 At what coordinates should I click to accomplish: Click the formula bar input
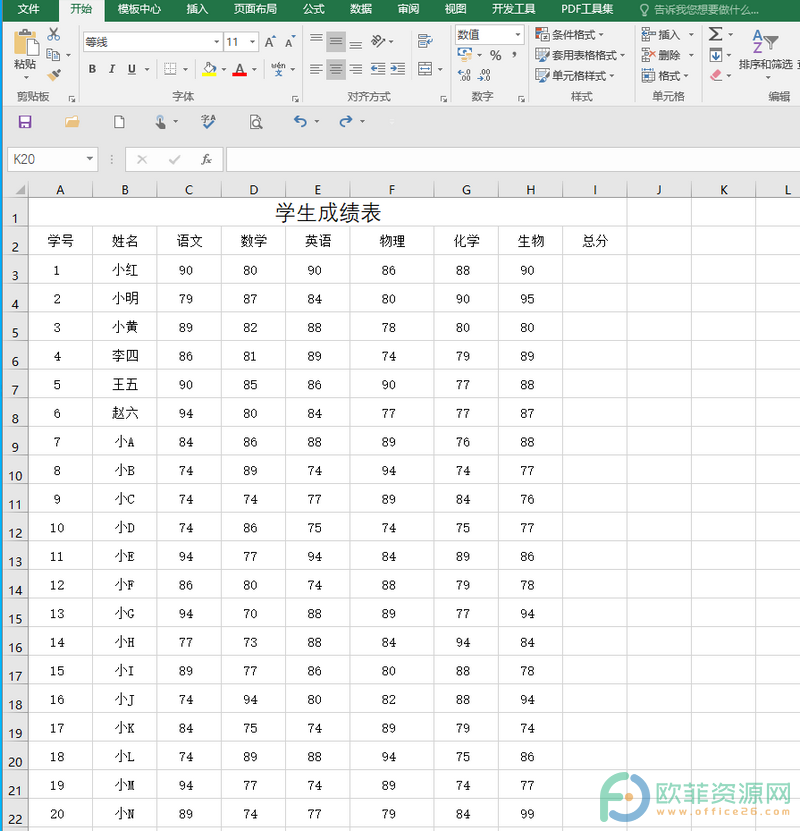(513, 160)
